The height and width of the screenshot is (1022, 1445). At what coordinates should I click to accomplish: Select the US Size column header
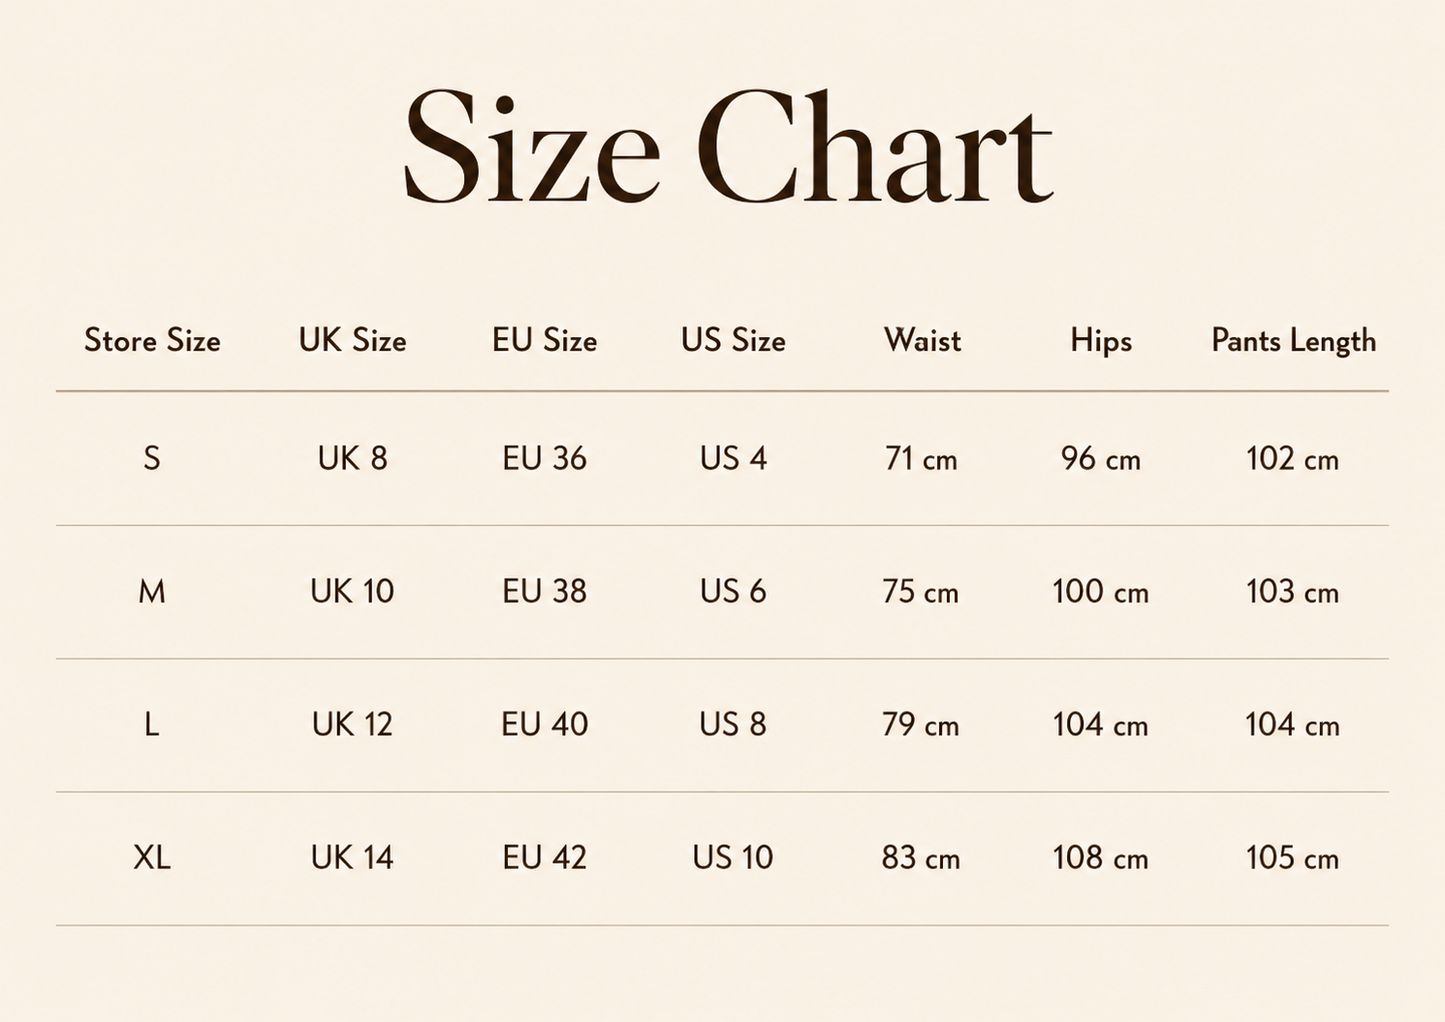[x=733, y=340]
